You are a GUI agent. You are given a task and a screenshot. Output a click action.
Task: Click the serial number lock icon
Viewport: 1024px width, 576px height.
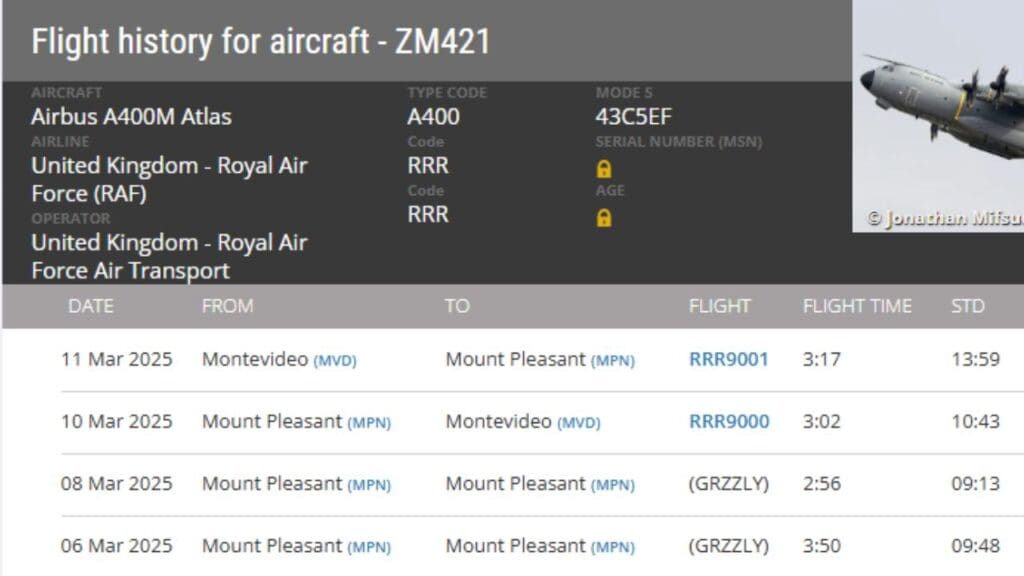604,168
